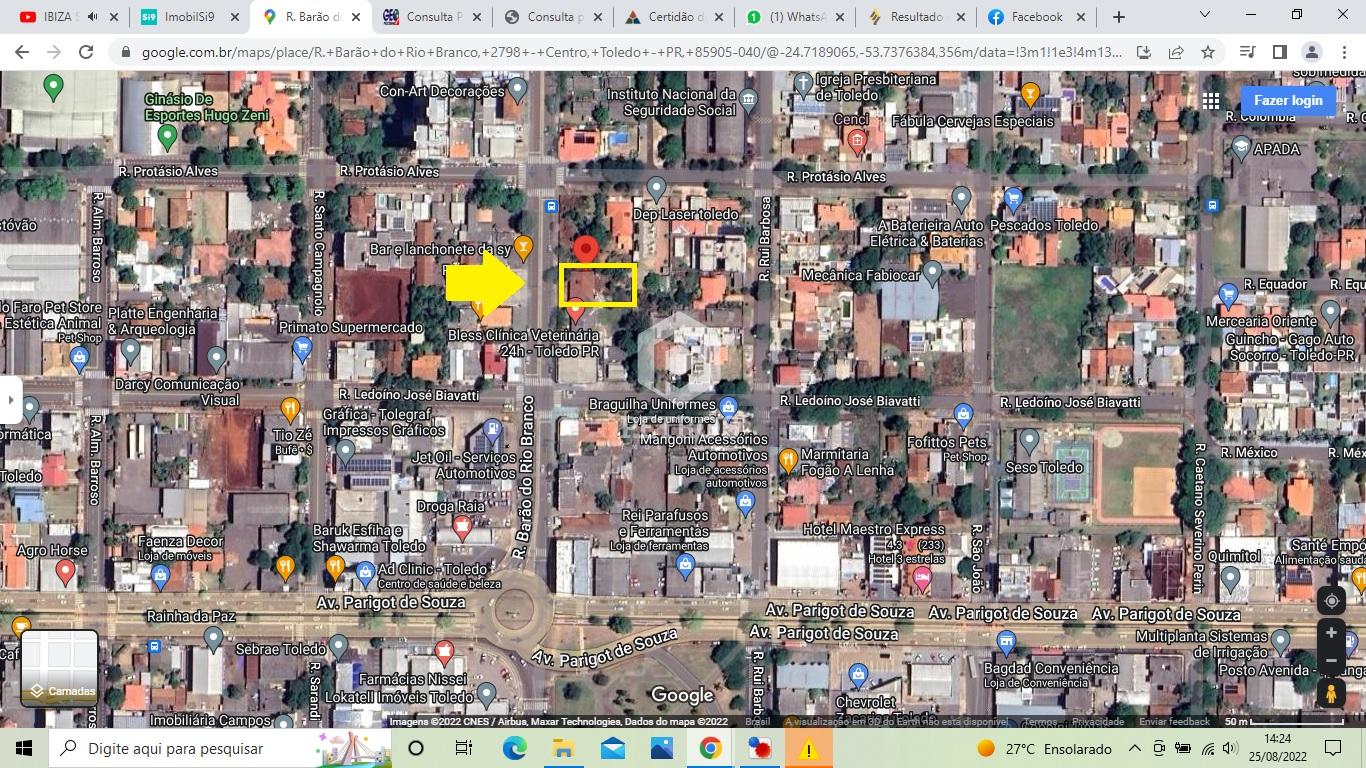Click Enviar feedback footer link
This screenshot has width=1366, height=768.
click(x=1174, y=722)
